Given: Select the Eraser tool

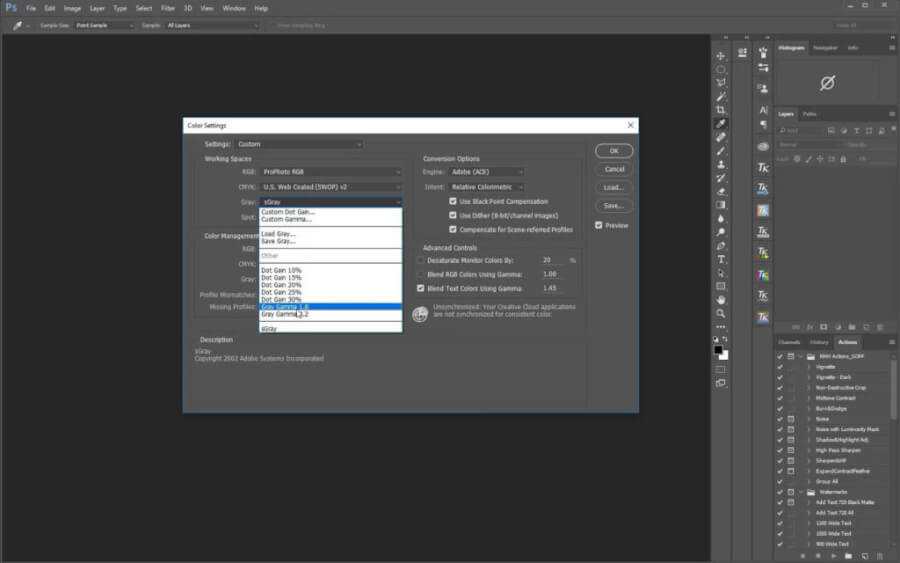Looking at the screenshot, I should tap(720, 192).
